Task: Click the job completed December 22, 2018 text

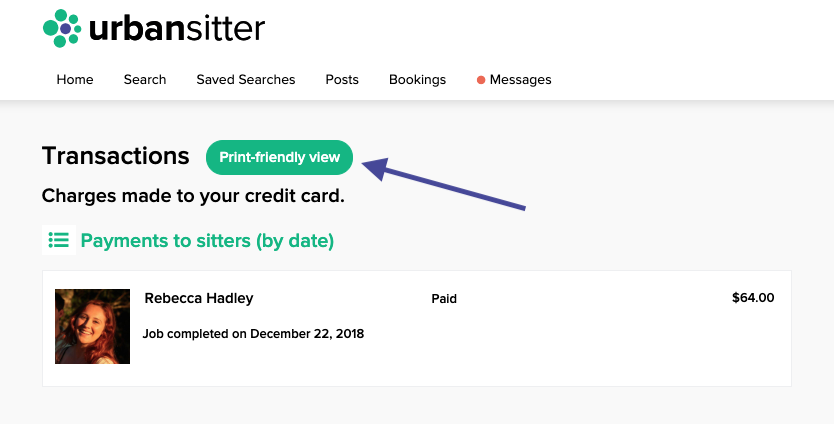Action: tap(253, 334)
